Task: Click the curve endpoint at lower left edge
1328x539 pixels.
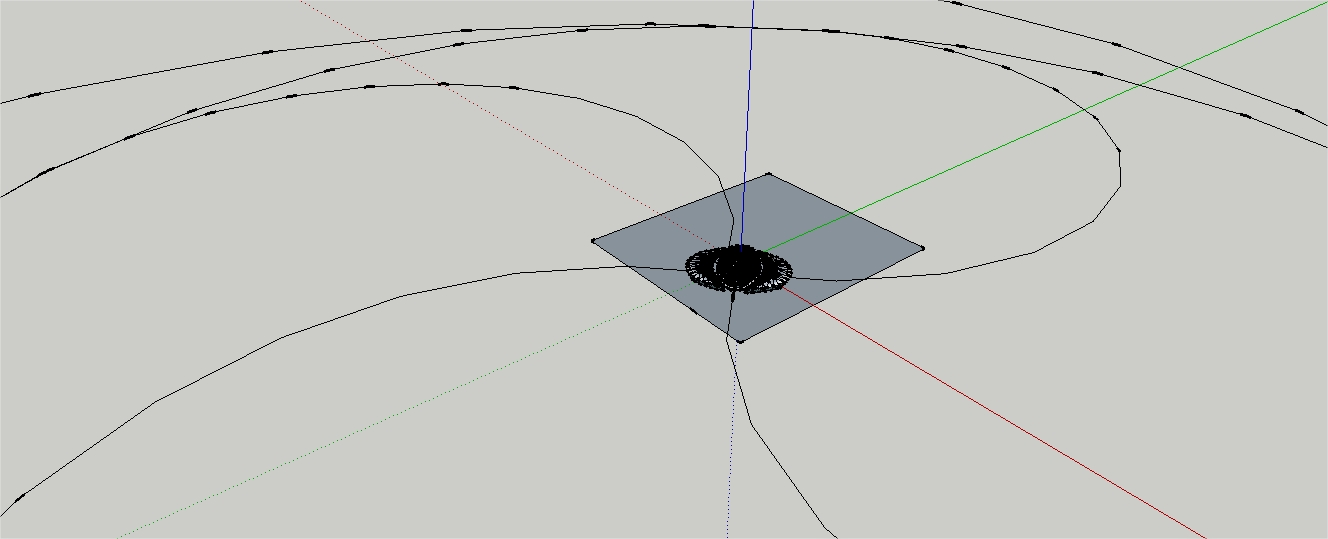Action: pyautogui.click(x=18, y=497)
